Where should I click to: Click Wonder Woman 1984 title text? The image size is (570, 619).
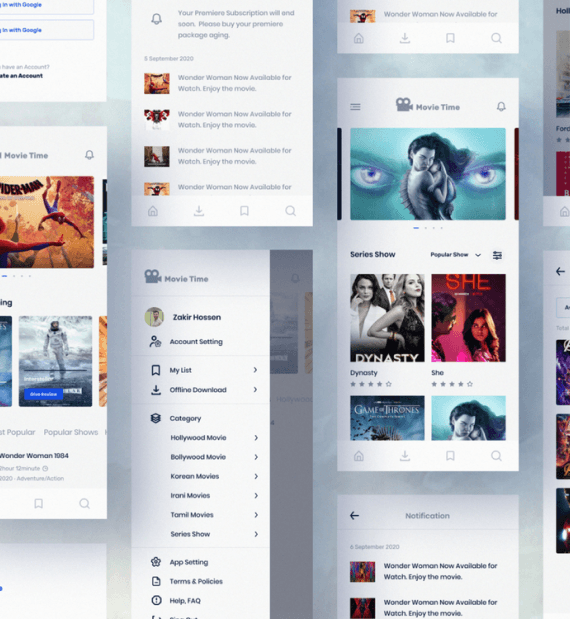point(34,456)
